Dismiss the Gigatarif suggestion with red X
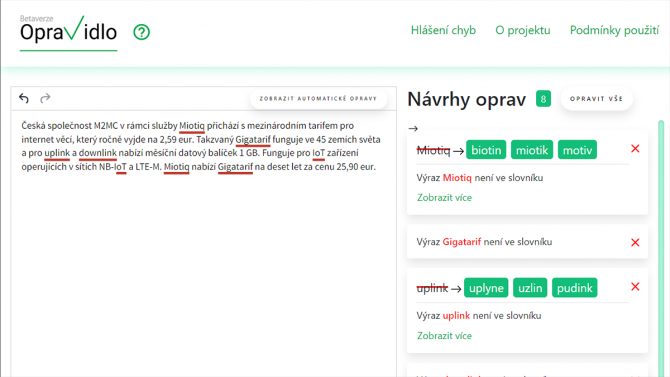 (635, 242)
